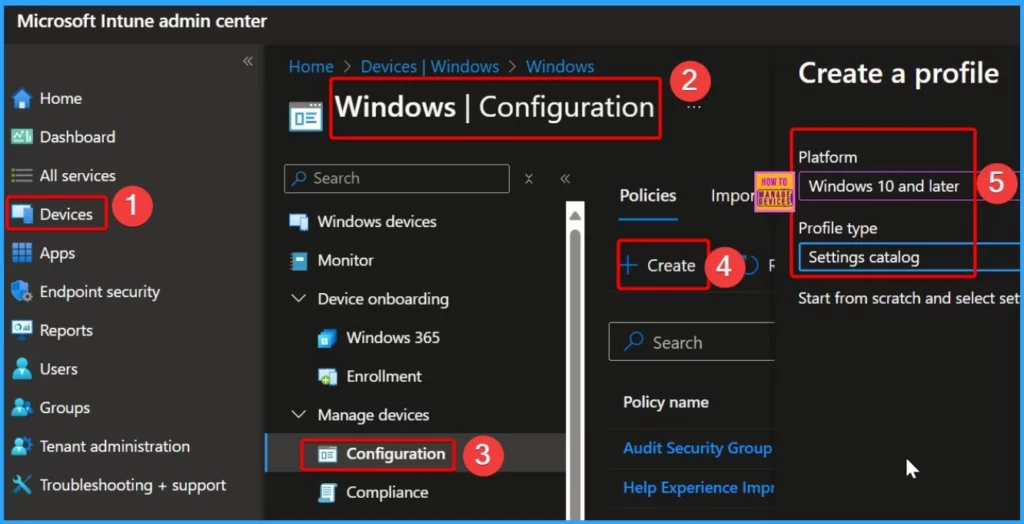Image resolution: width=1024 pixels, height=524 pixels.
Task: Click the All services list icon
Action: point(22,176)
